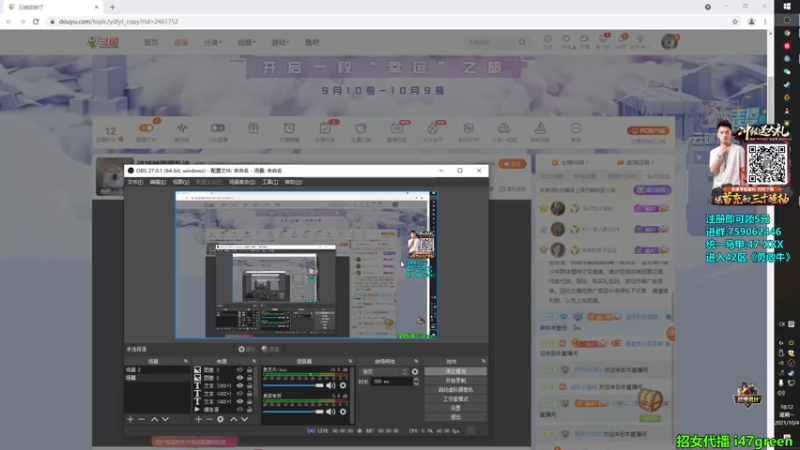Open the 上车一起玩 car icon
The width and height of the screenshot is (800, 450).
click(x=504, y=128)
